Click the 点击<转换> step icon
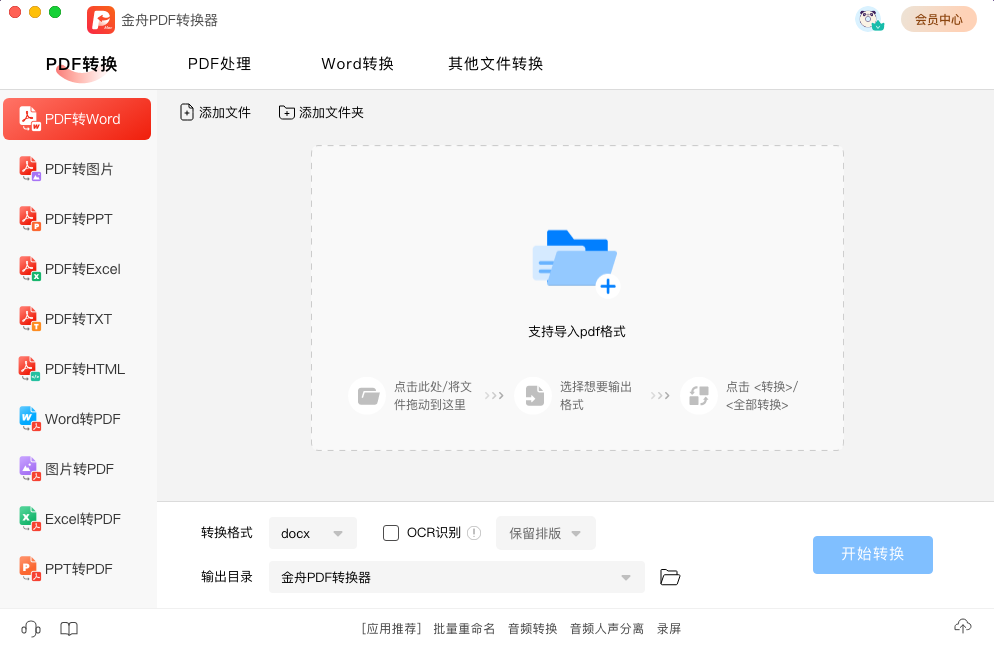Image resolution: width=994 pixels, height=645 pixels. coord(699,396)
